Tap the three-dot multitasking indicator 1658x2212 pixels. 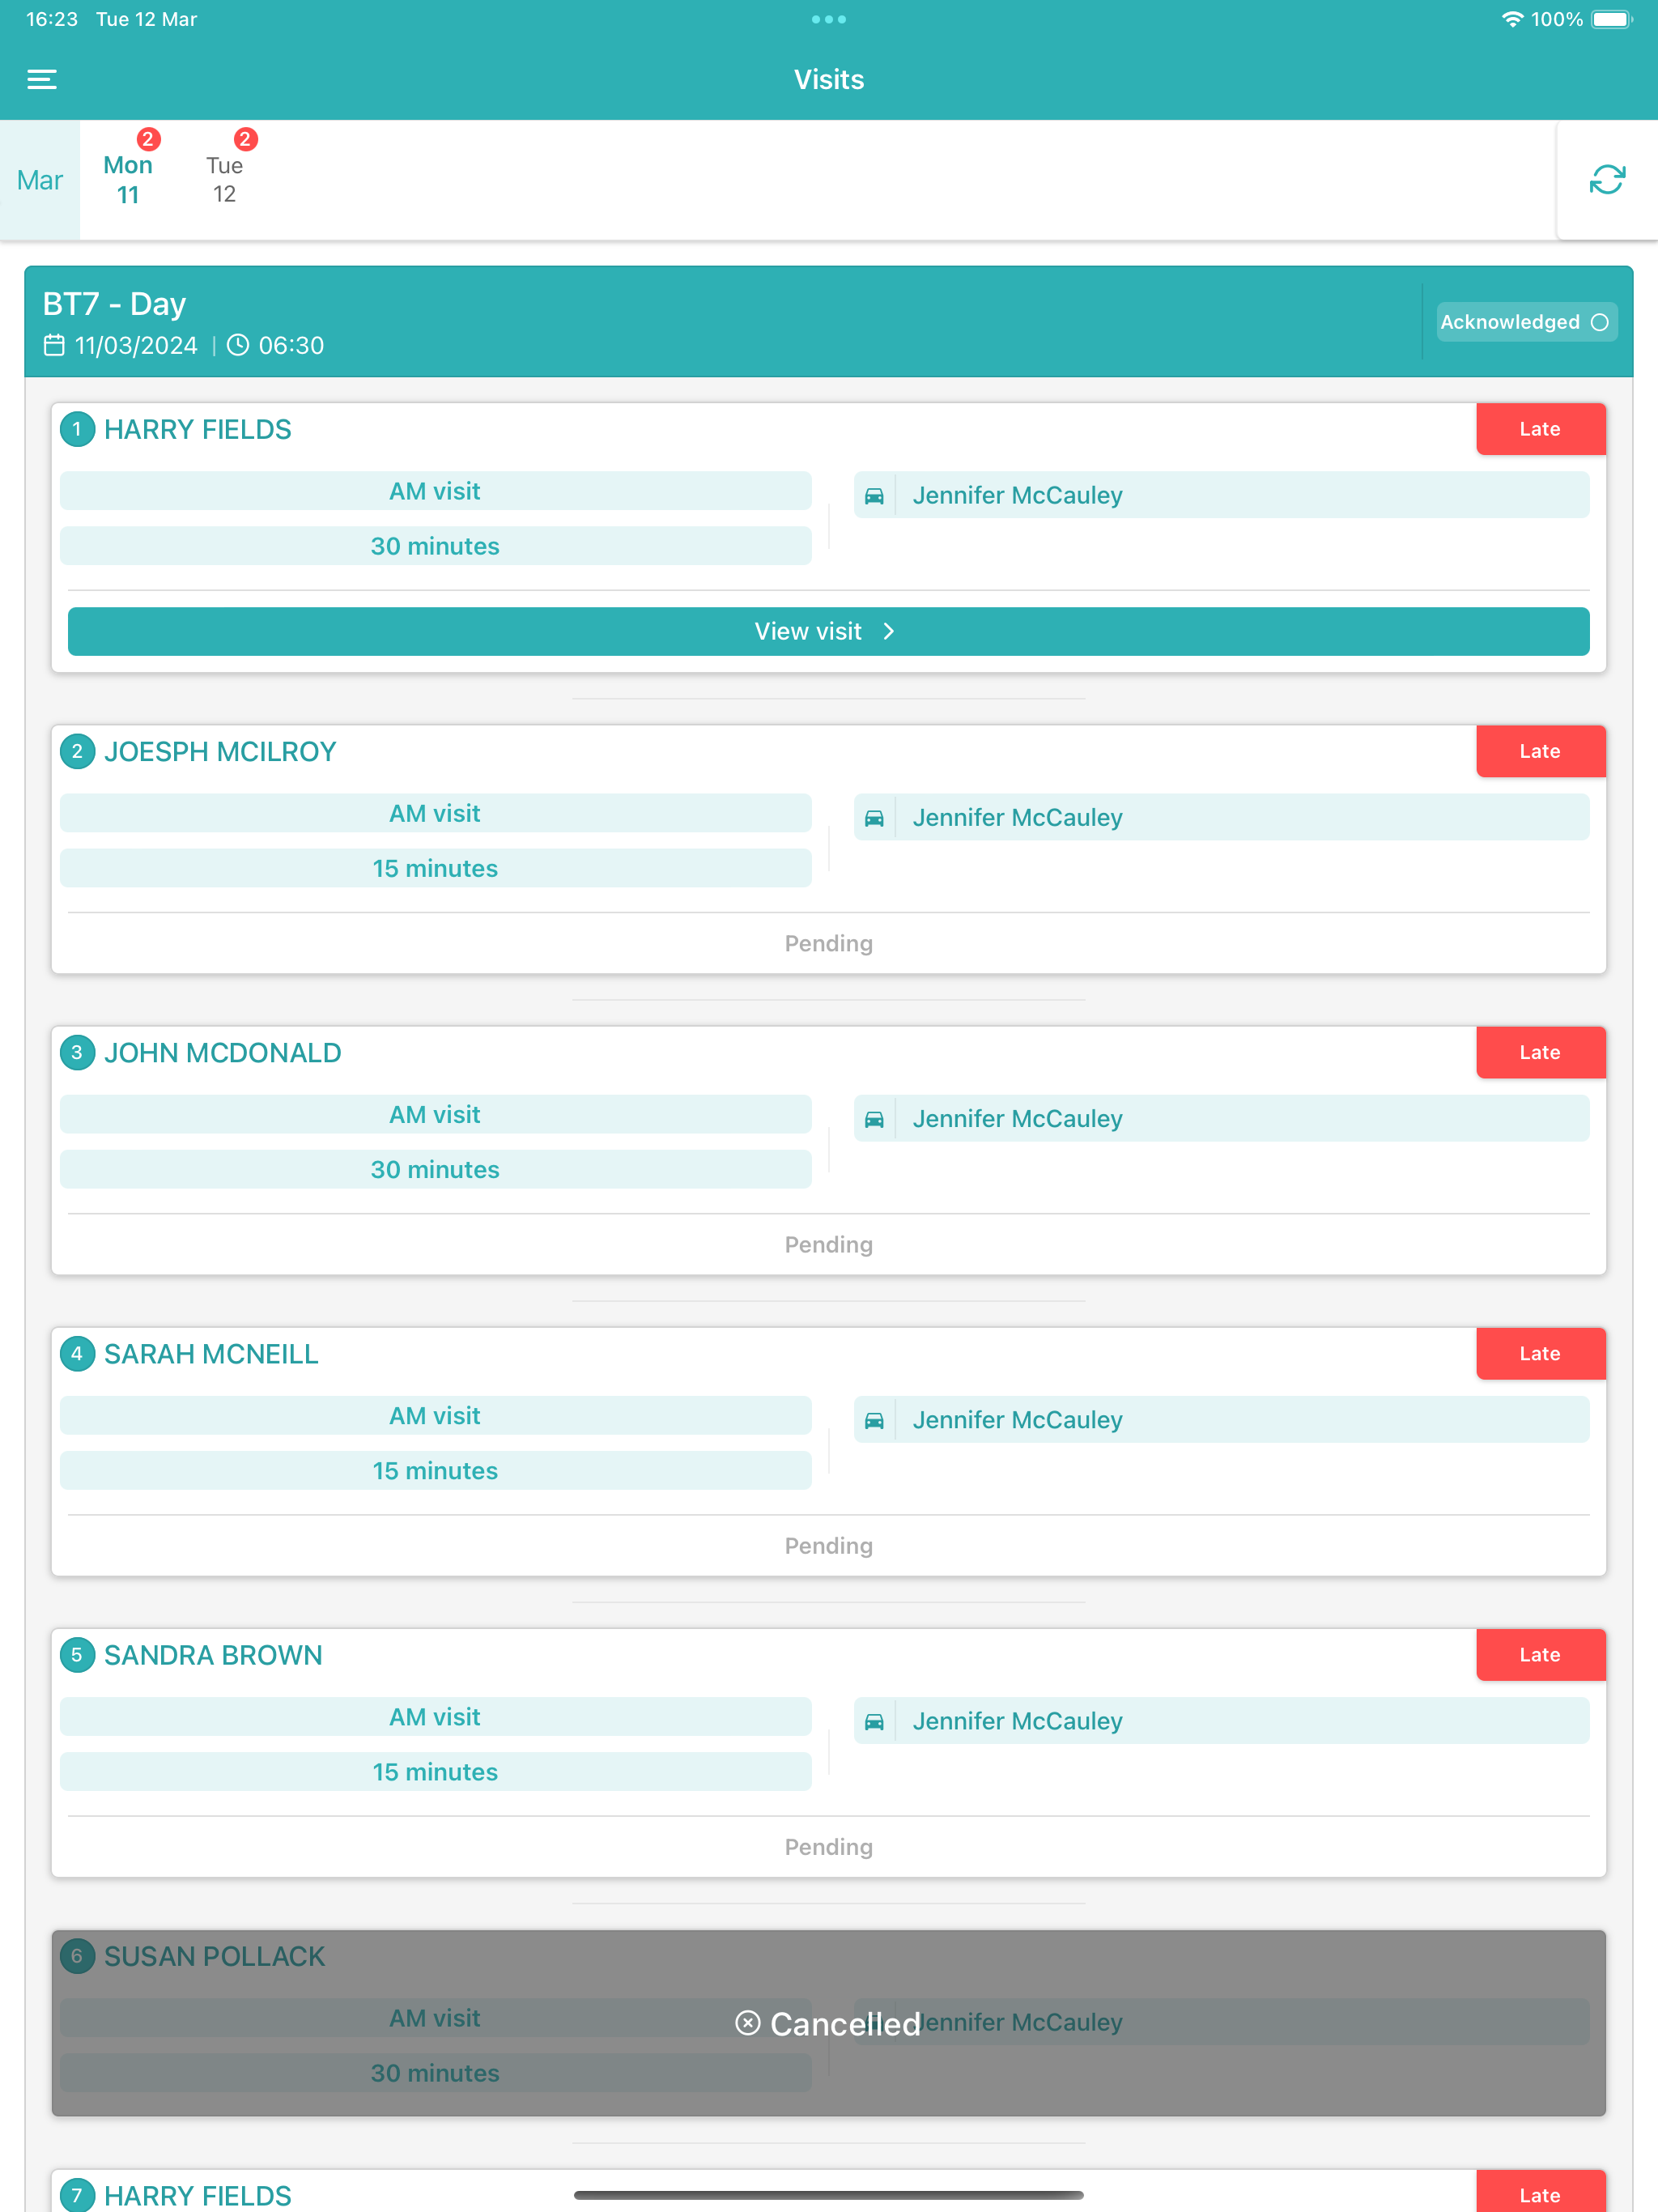pos(829,19)
